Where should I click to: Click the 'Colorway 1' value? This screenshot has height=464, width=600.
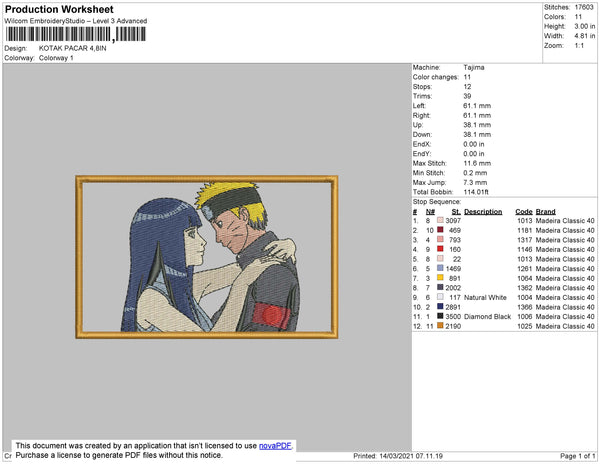[x=56, y=58]
